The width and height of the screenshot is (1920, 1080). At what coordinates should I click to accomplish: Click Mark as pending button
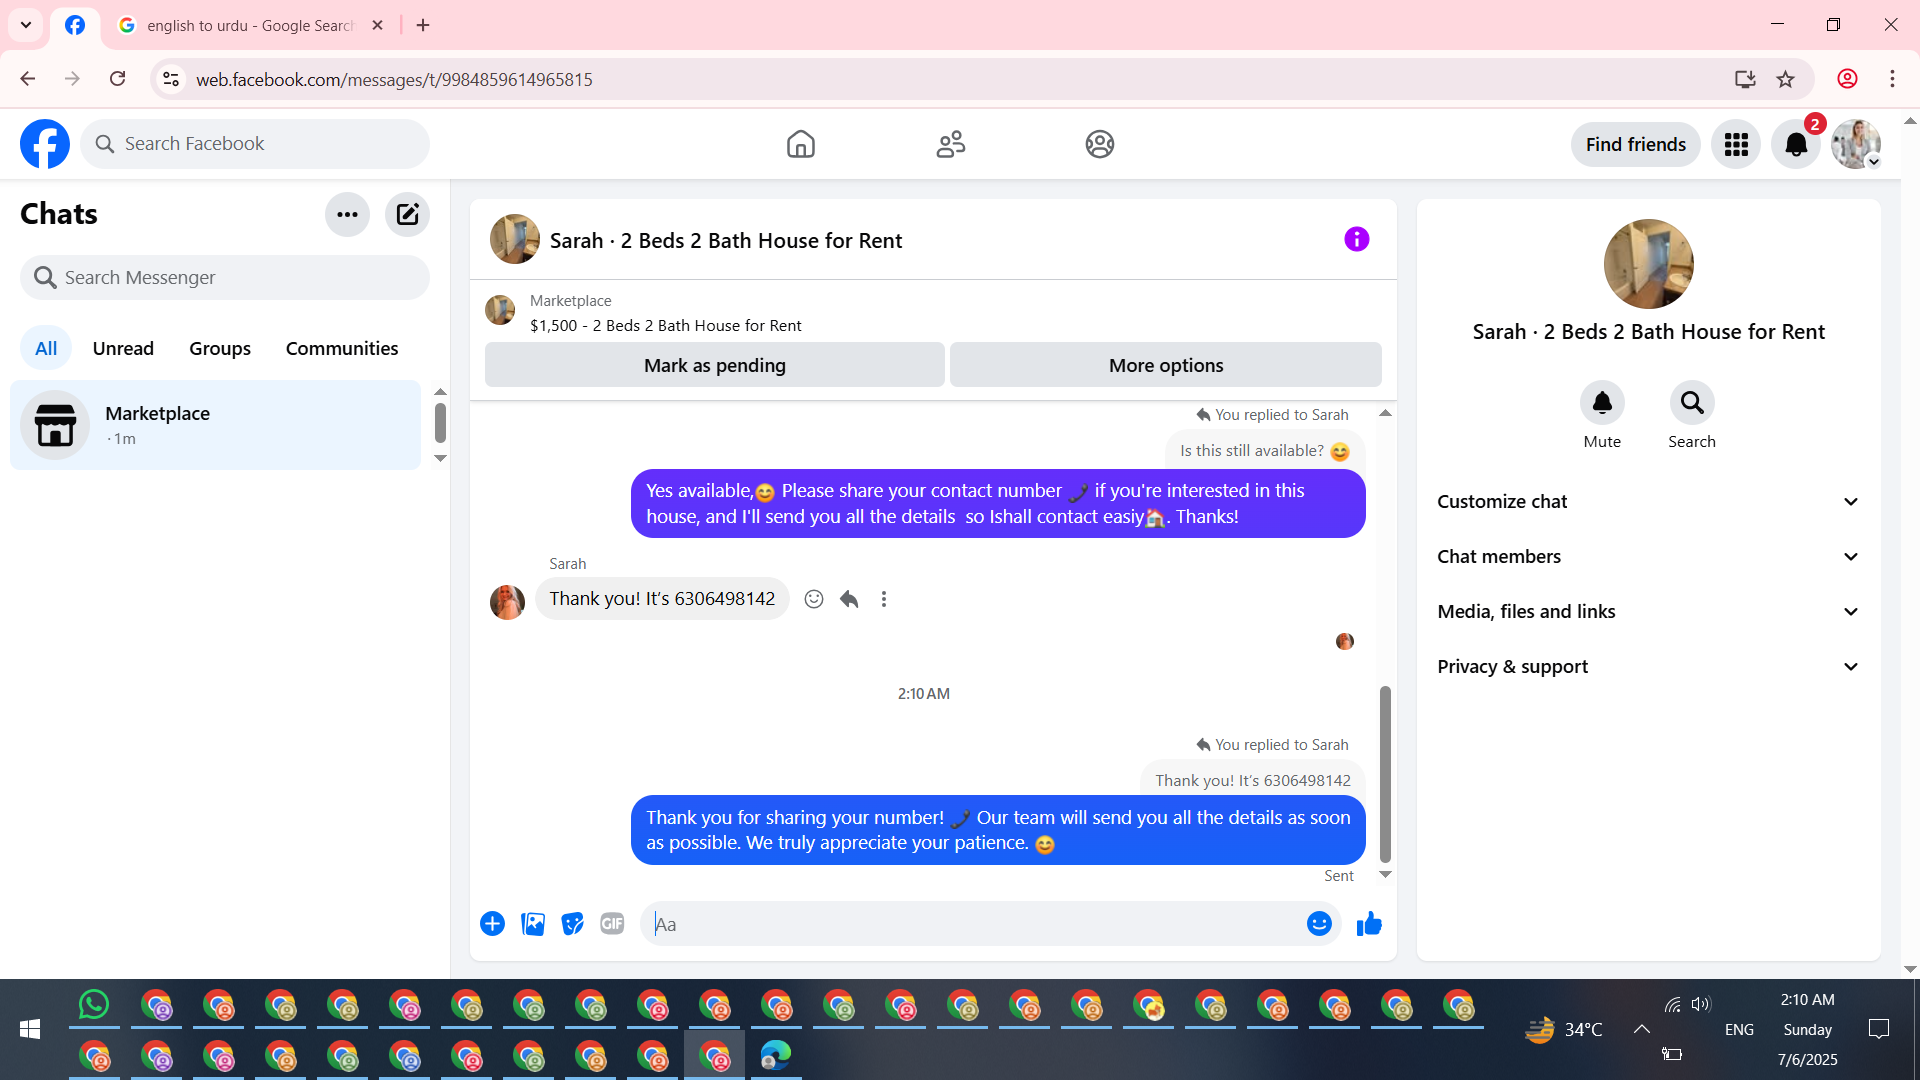(714, 365)
